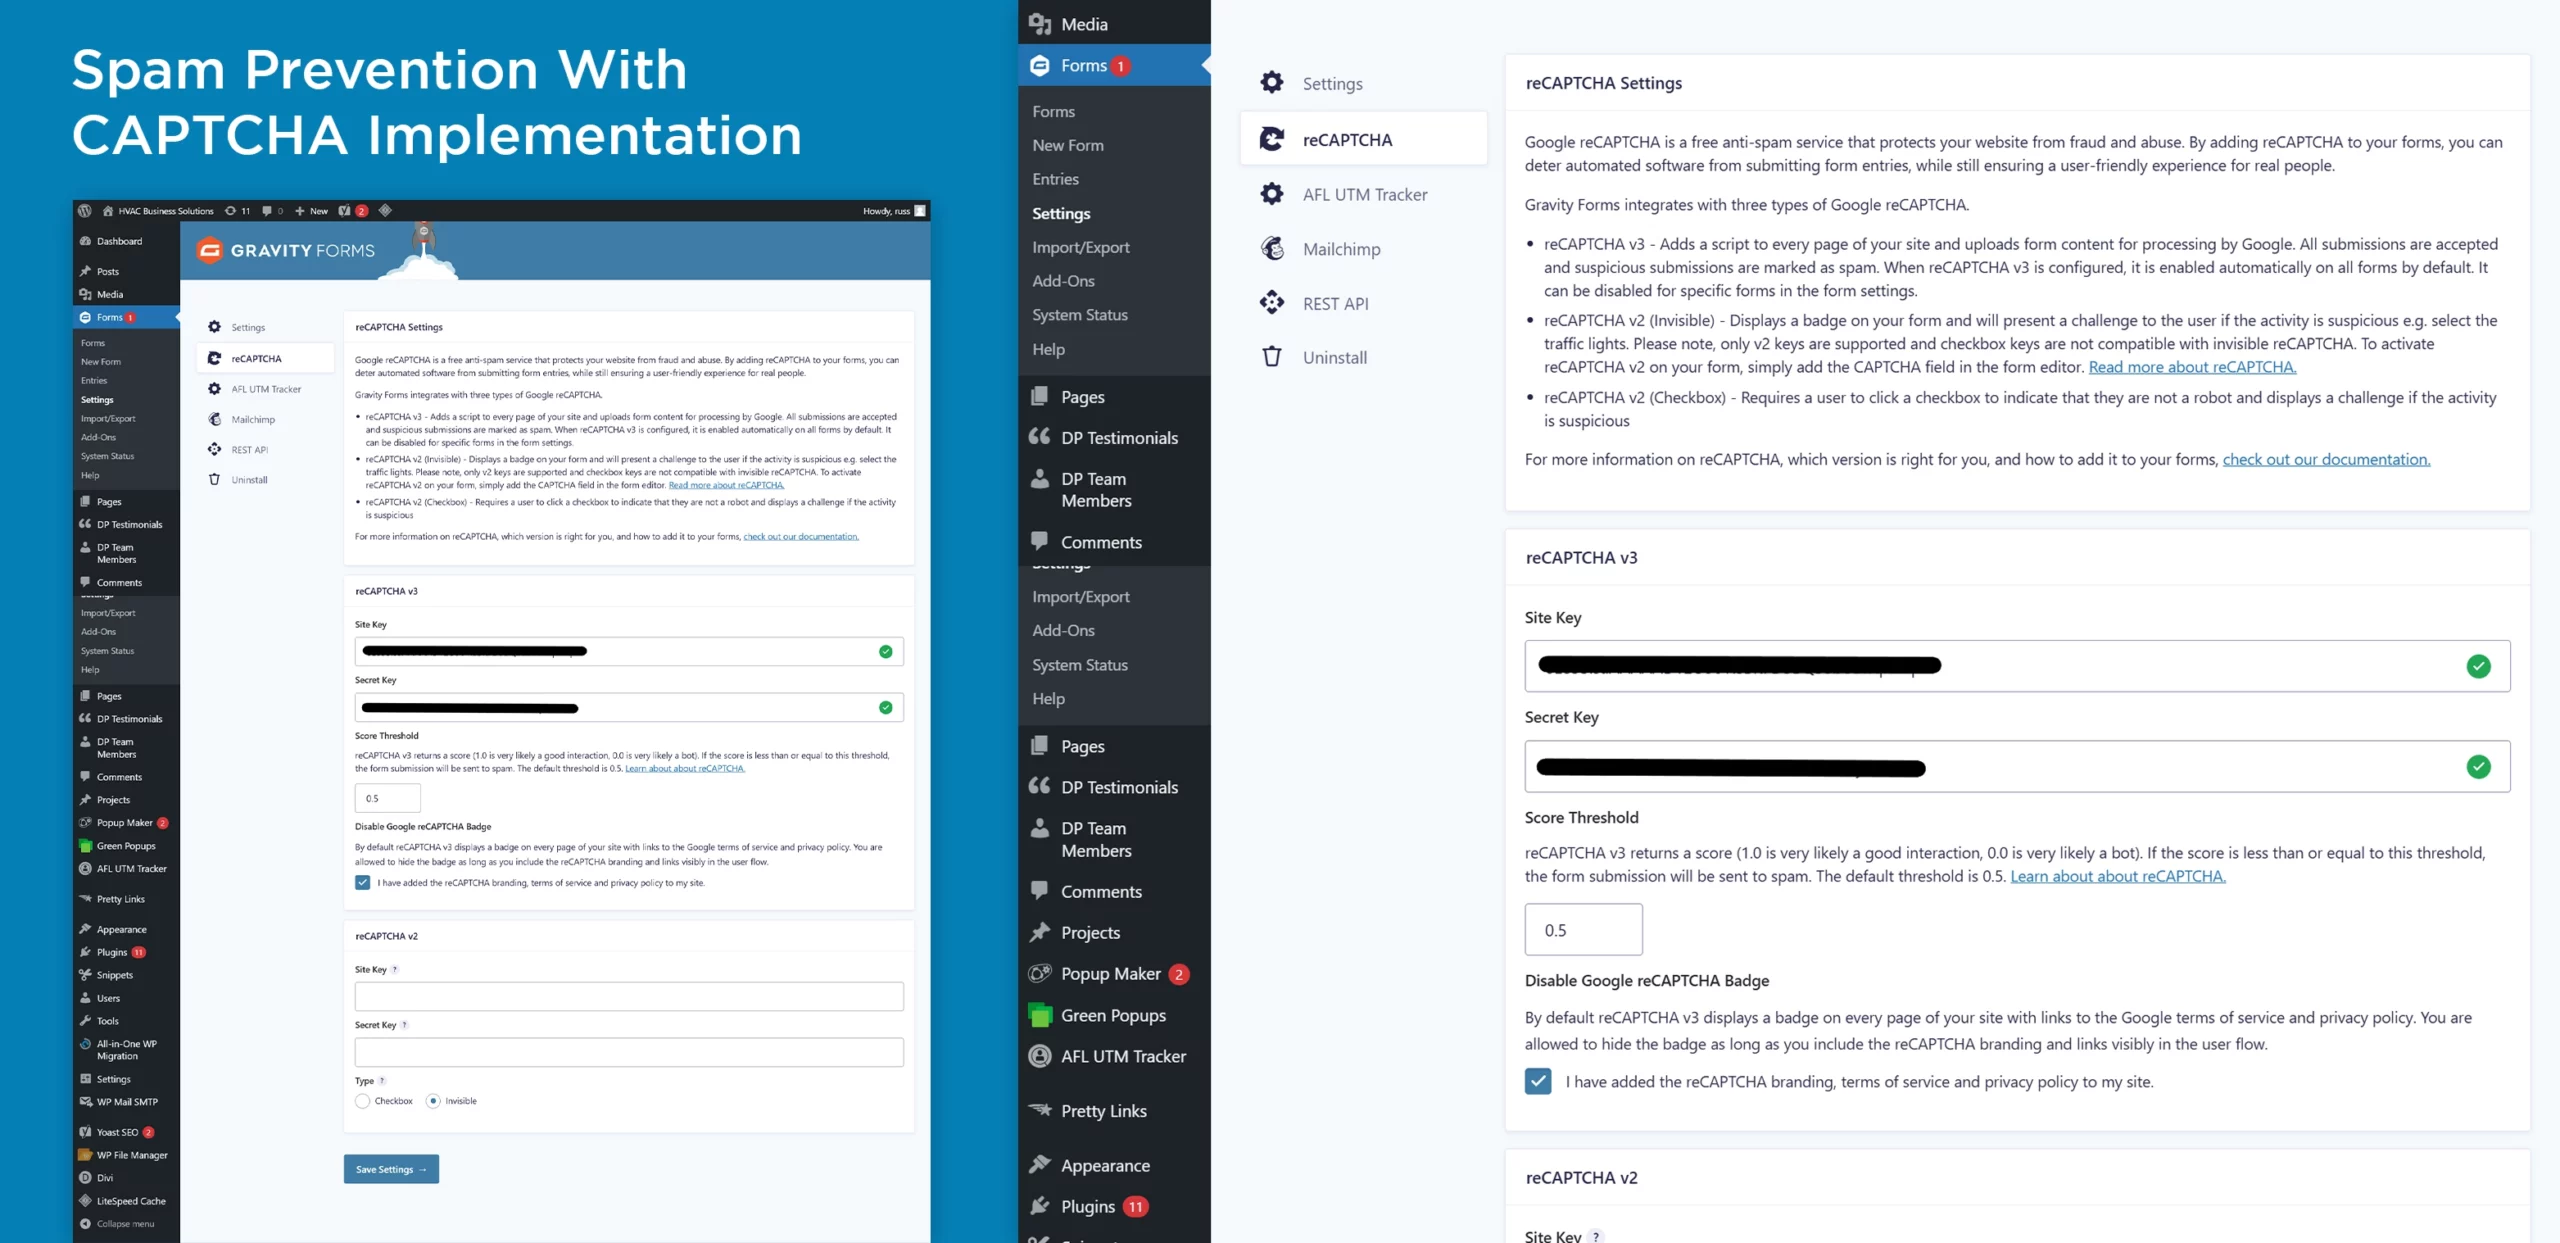2560x1243 pixels.
Task: Click the reCAPTCHA v2 Site Key field in small screenshot
Action: (629, 996)
